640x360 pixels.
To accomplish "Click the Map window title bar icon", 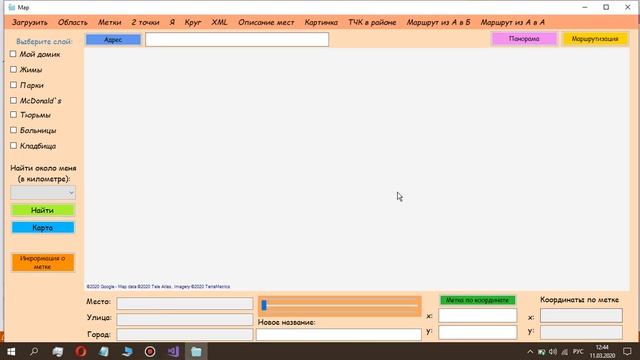I will click(x=12, y=7).
